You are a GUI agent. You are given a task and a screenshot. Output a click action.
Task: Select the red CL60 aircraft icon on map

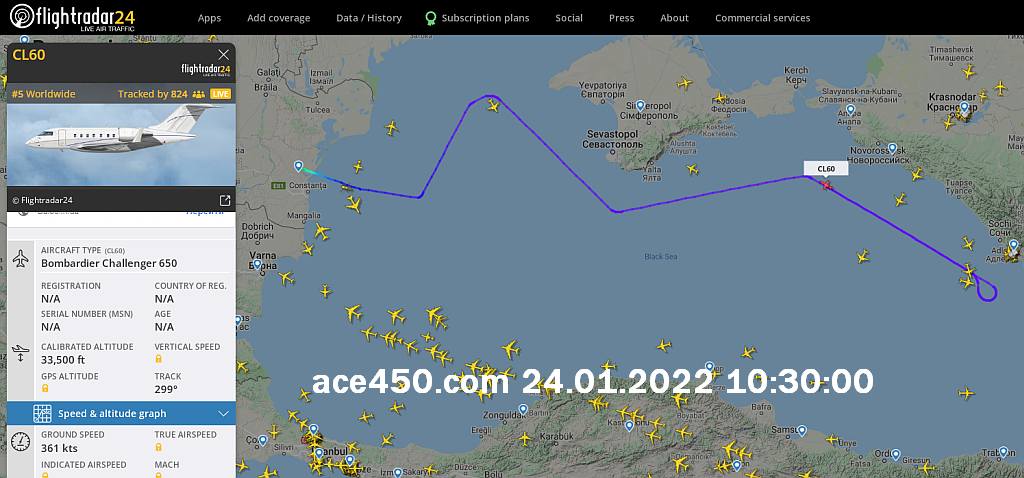827,185
